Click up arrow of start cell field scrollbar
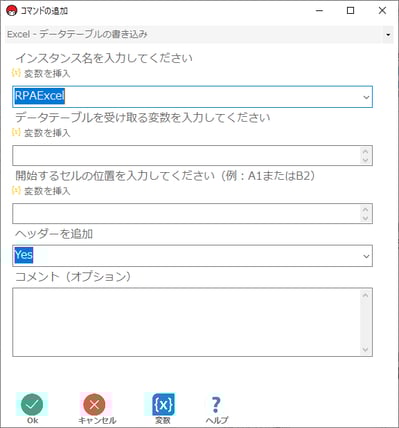Screen dimensions: 399x428 pyautogui.click(x=366, y=209)
